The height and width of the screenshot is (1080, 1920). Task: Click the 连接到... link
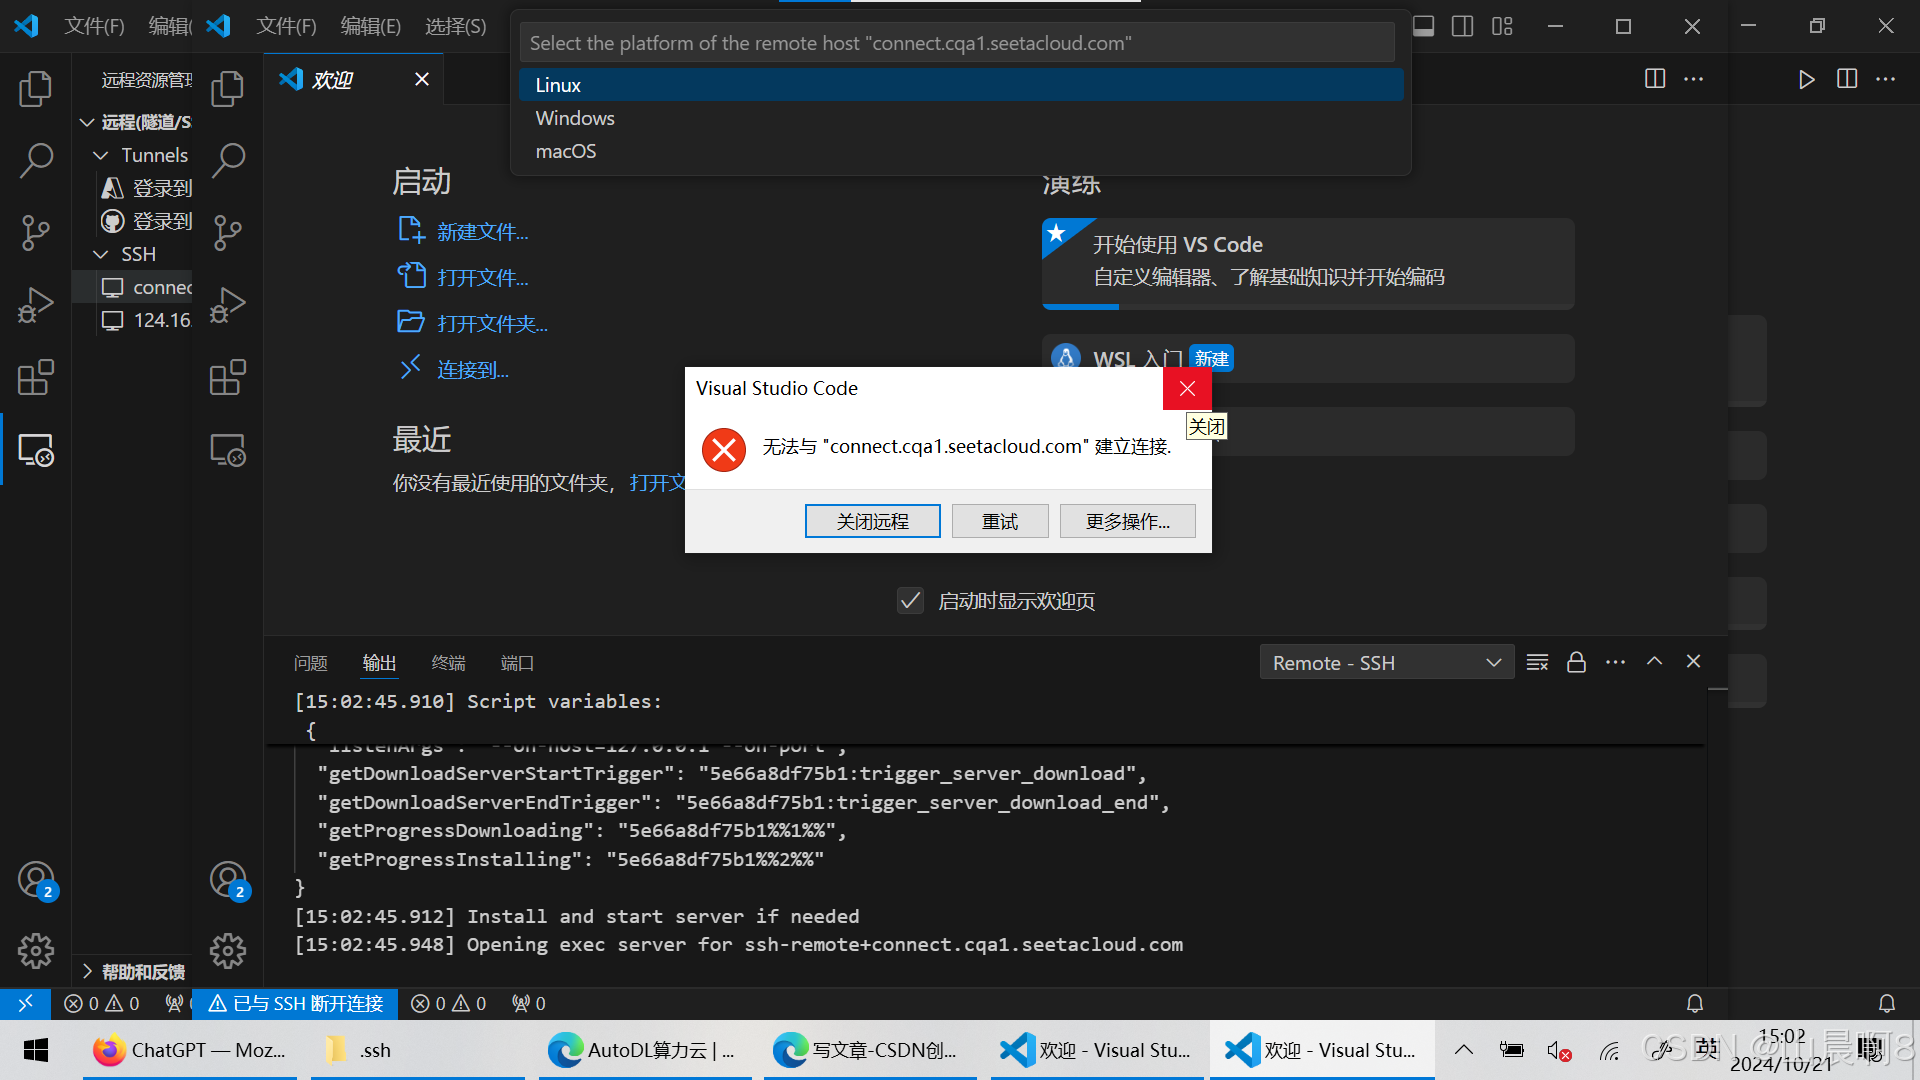473,370
